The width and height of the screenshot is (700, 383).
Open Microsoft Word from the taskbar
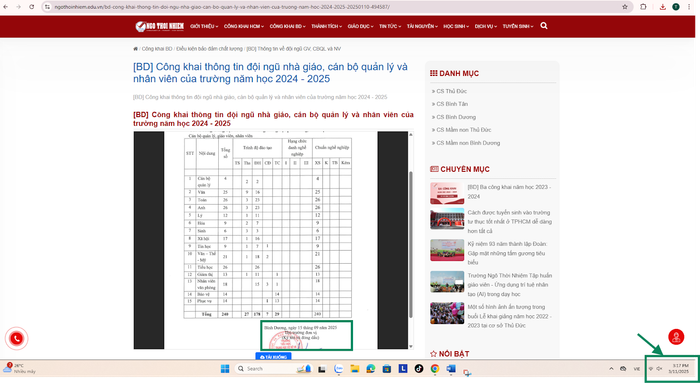click(x=451, y=369)
